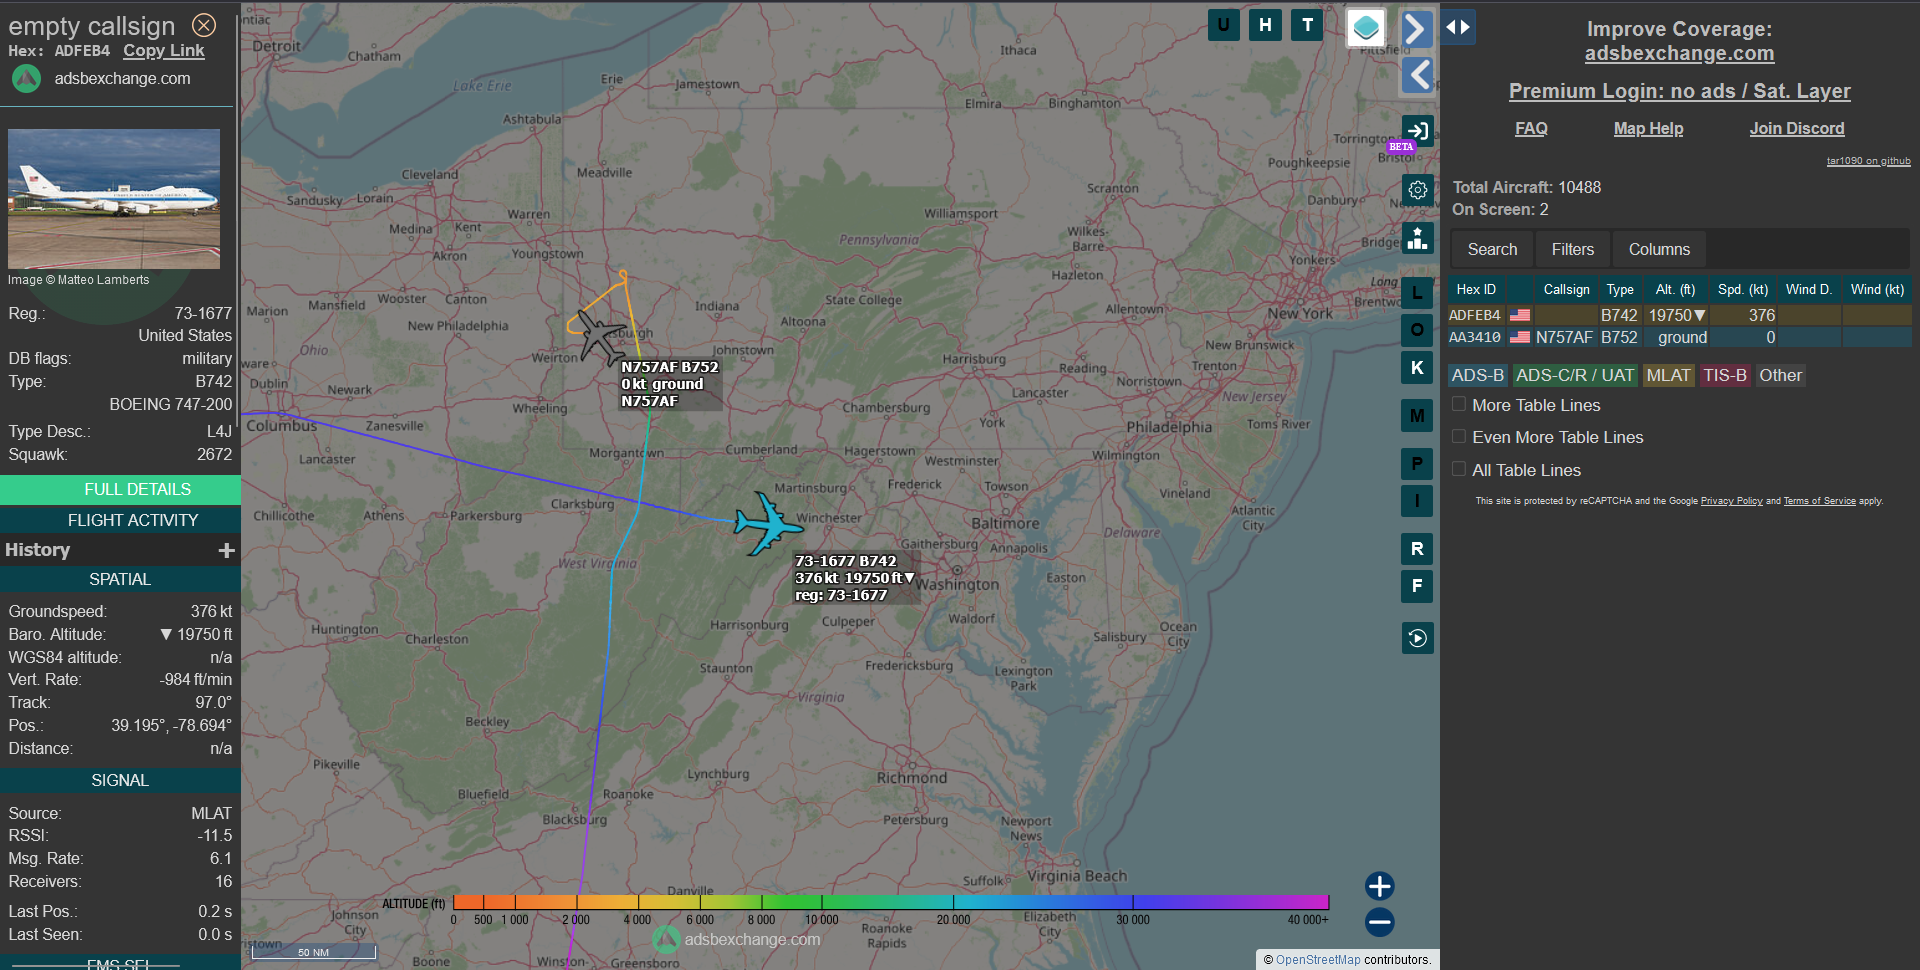
Task: Switch to the Search tab
Action: click(x=1492, y=249)
